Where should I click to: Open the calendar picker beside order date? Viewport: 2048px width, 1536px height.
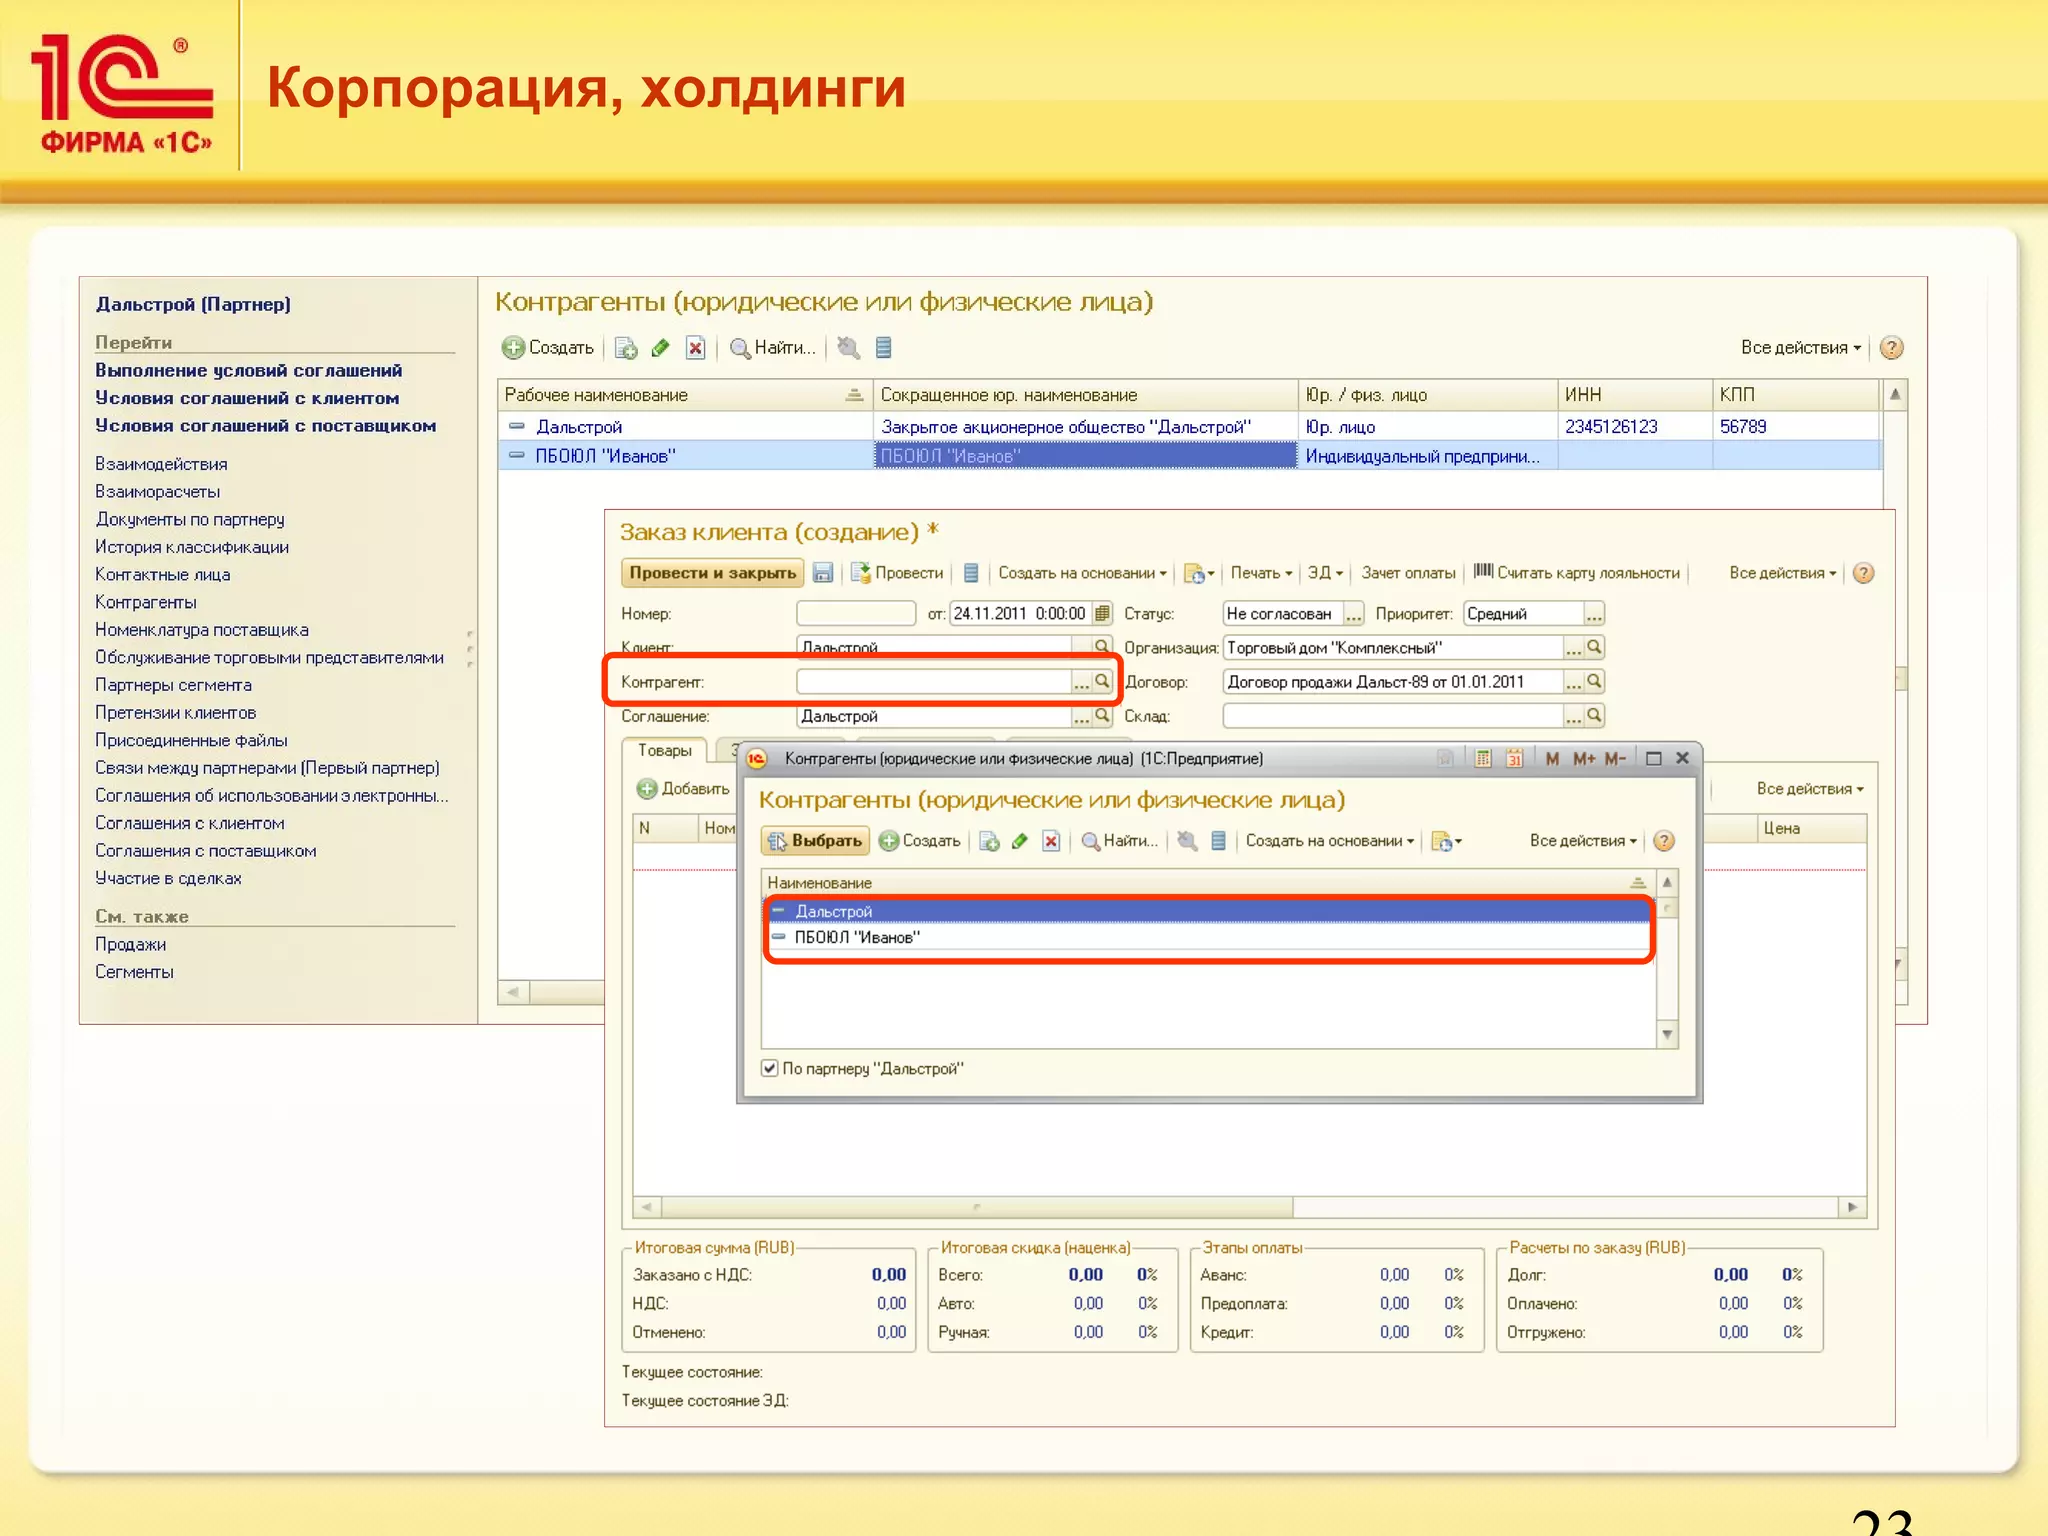[x=1102, y=613]
